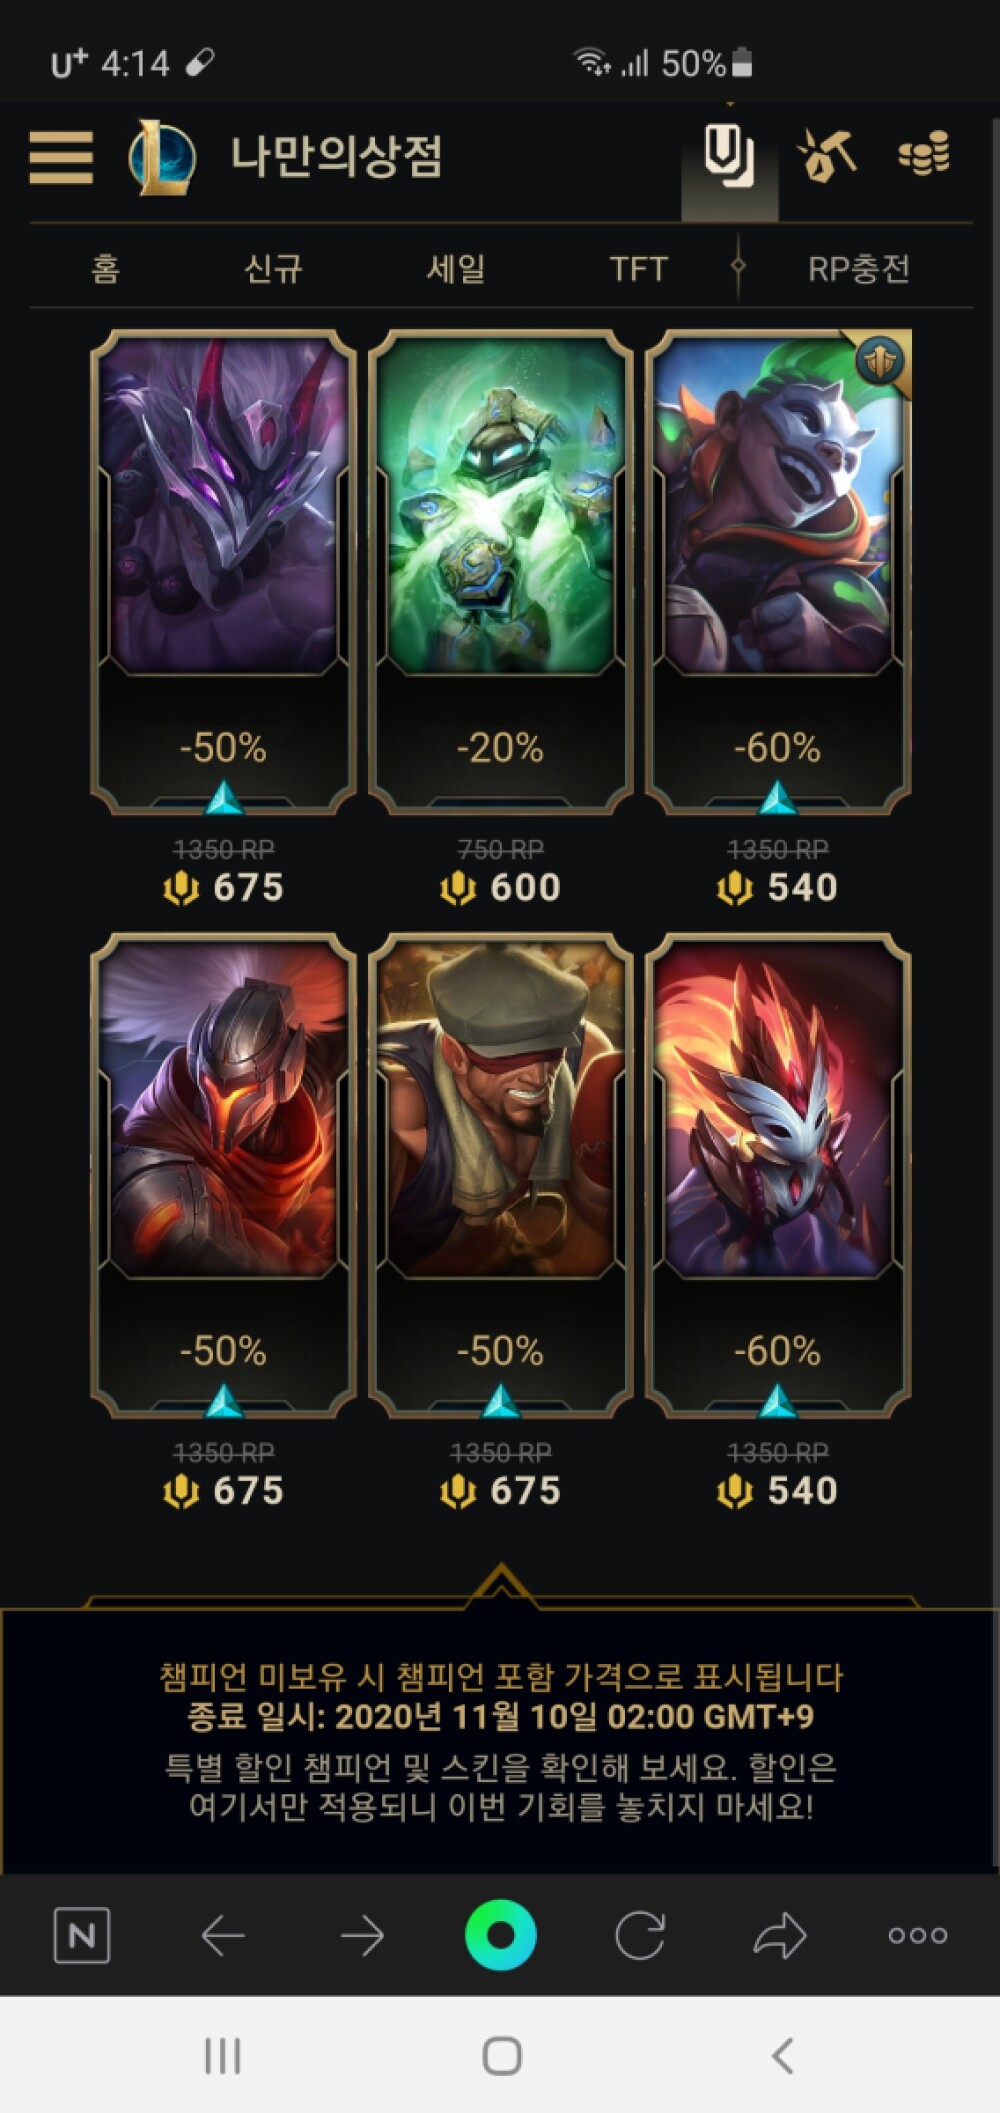Select the legacy-badged -60% skin card
This screenshot has width=1000, height=2113.
coord(778,572)
